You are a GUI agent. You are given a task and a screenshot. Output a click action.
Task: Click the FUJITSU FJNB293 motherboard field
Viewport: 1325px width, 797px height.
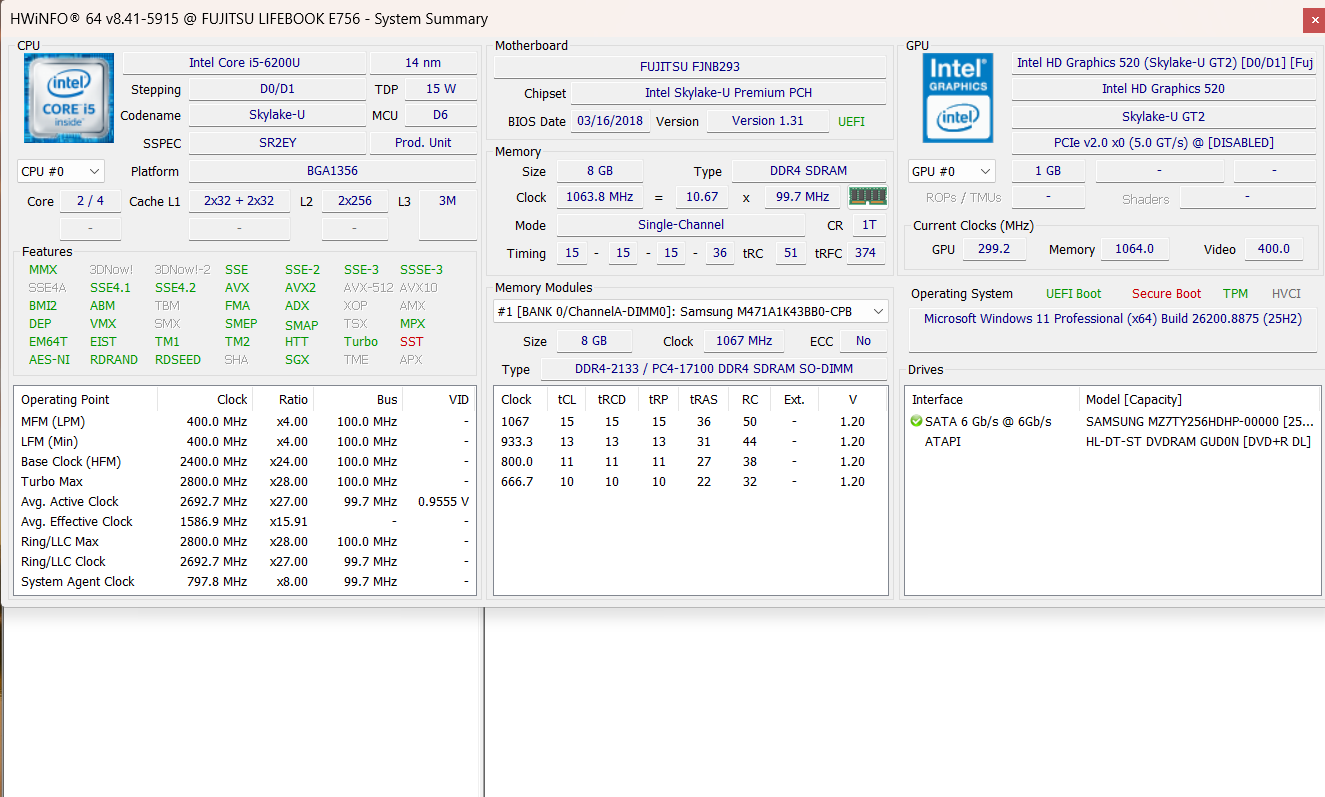[690, 67]
